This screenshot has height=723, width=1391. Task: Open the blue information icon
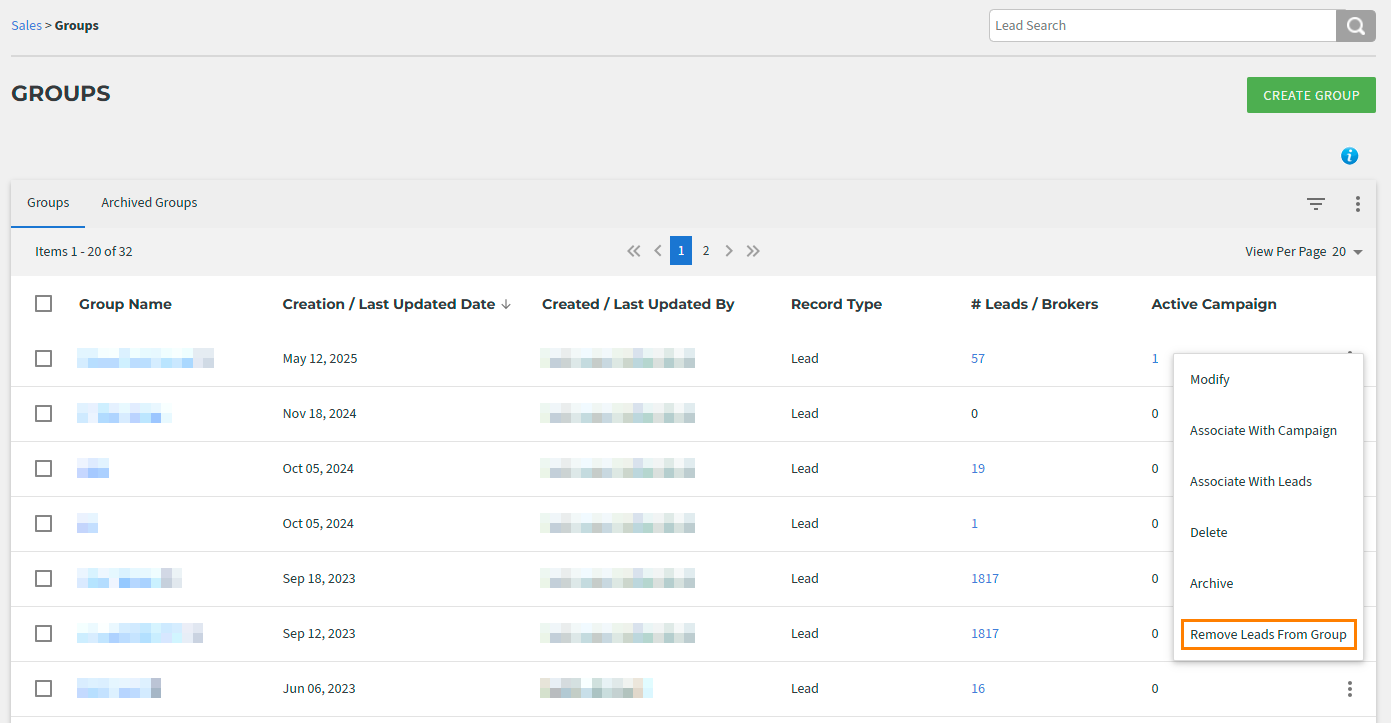point(1349,156)
